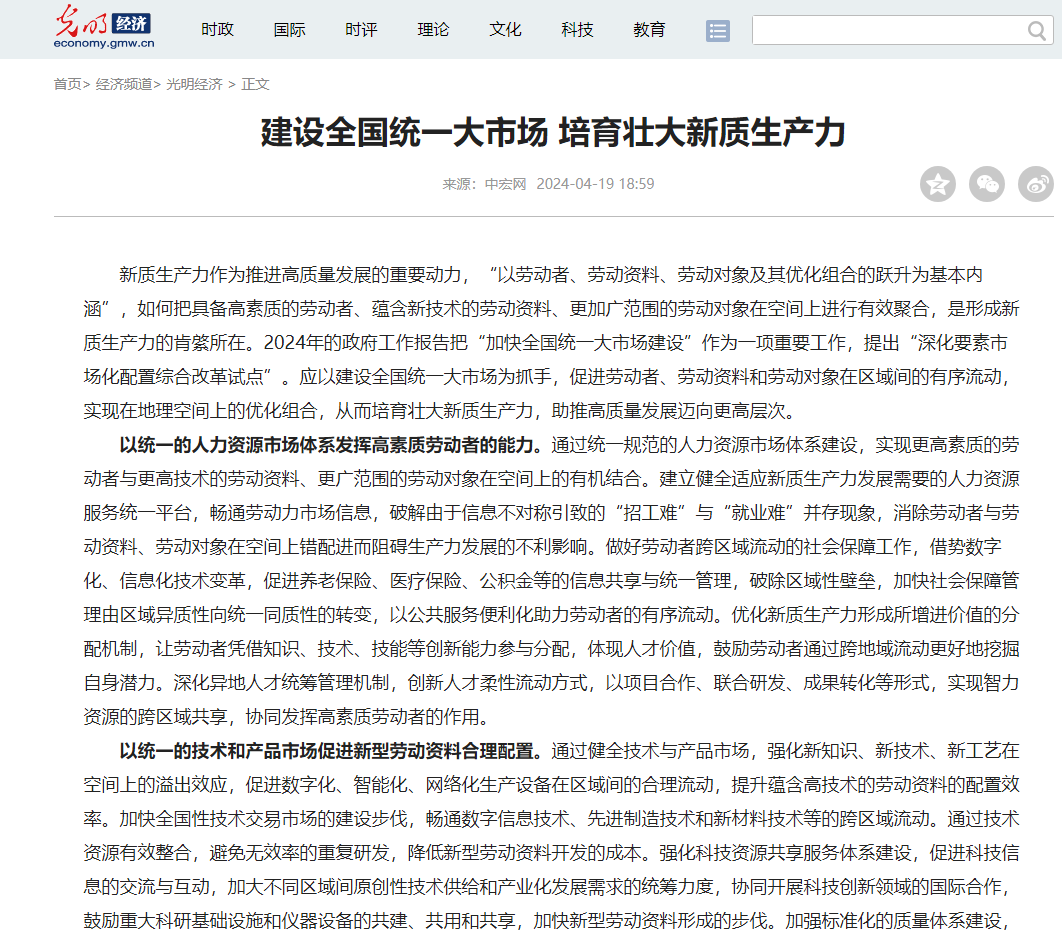The width and height of the screenshot is (1062, 935).
Task: Open the 时政 navigation menu item
Action: click(x=217, y=30)
